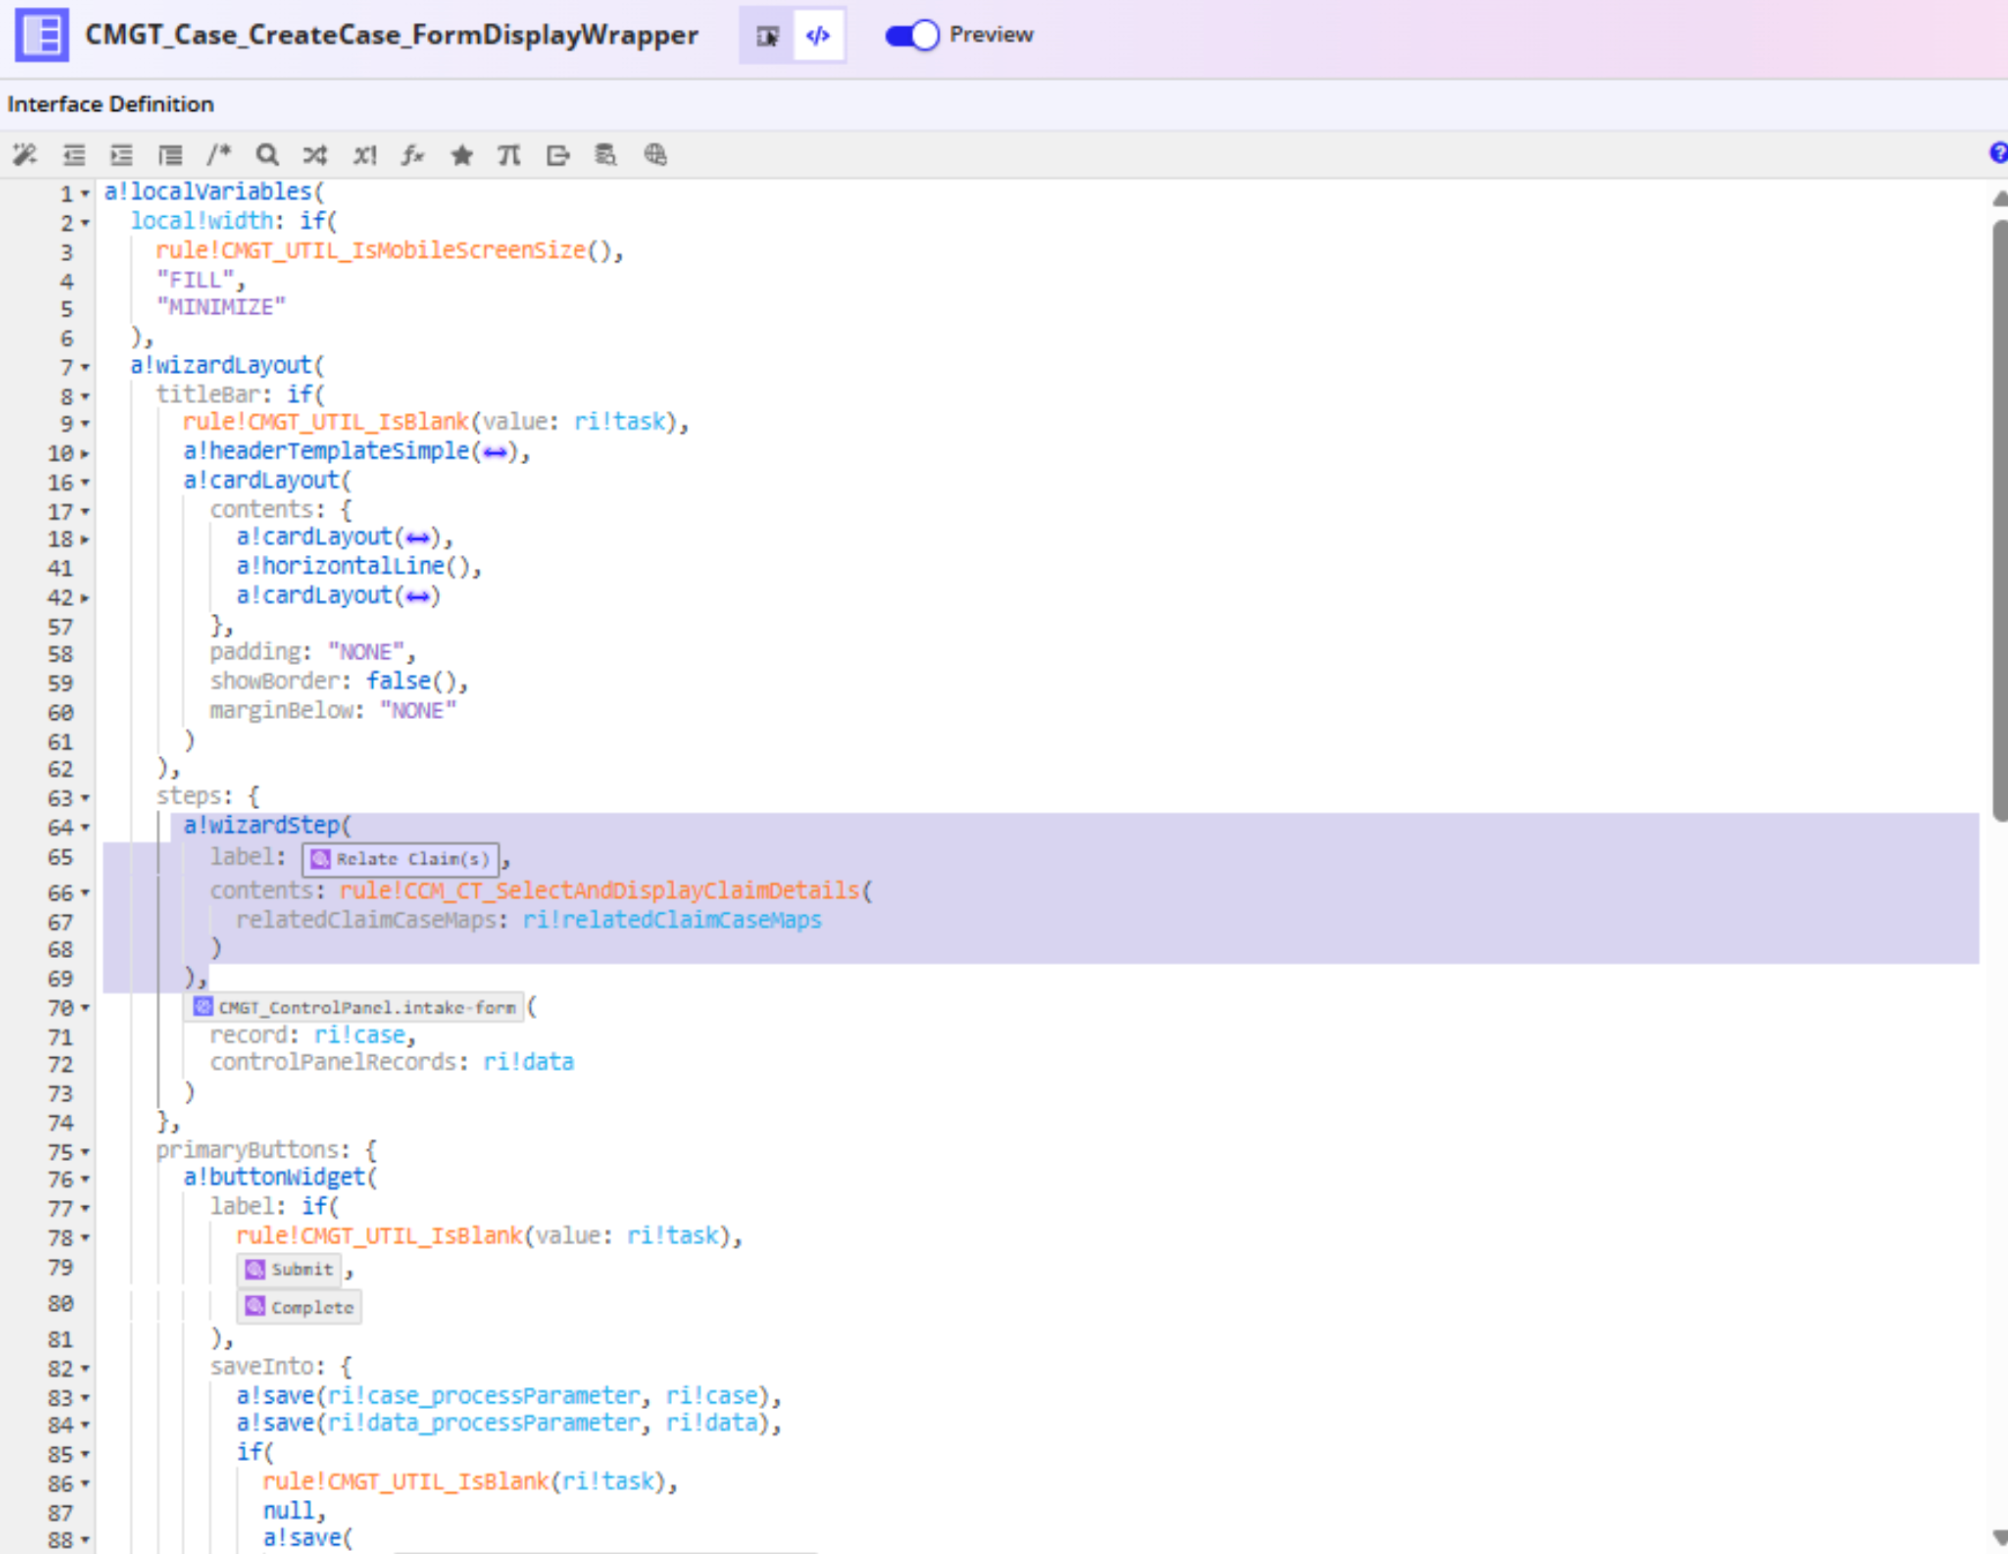The width and height of the screenshot is (2008, 1554).
Task: Collapse line 7 a!wizardLayout fold arrow
Action: (x=85, y=367)
